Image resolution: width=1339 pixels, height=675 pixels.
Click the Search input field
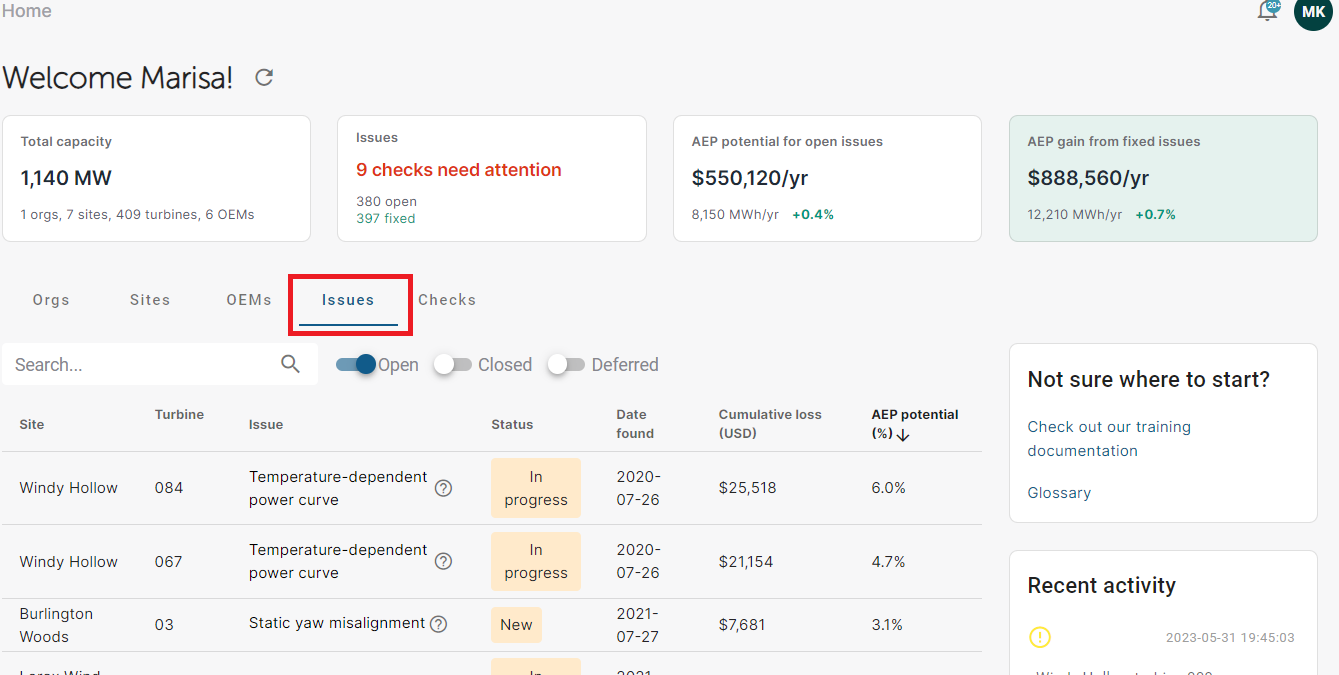[x=160, y=364]
